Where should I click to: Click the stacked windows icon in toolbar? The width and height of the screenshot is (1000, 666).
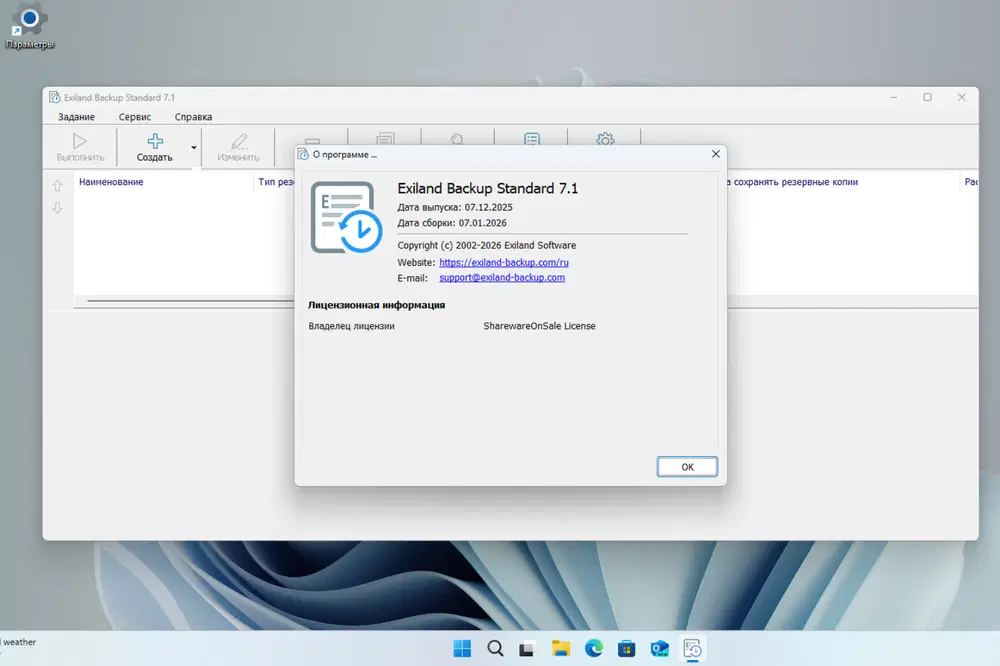pos(385,138)
